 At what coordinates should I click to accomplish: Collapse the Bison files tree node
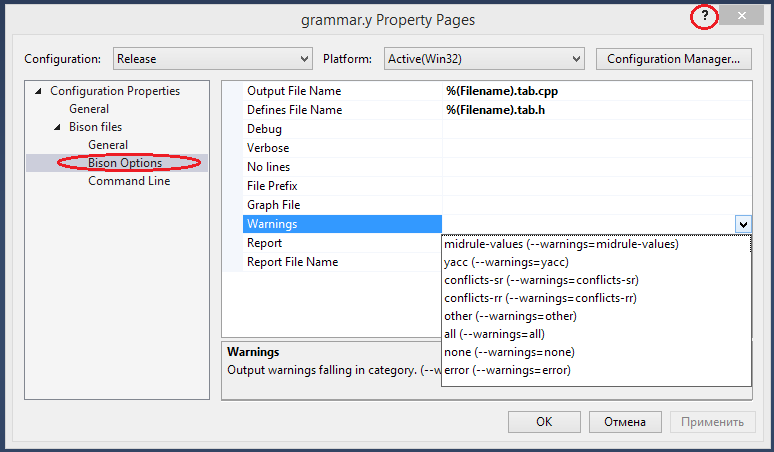[57, 127]
